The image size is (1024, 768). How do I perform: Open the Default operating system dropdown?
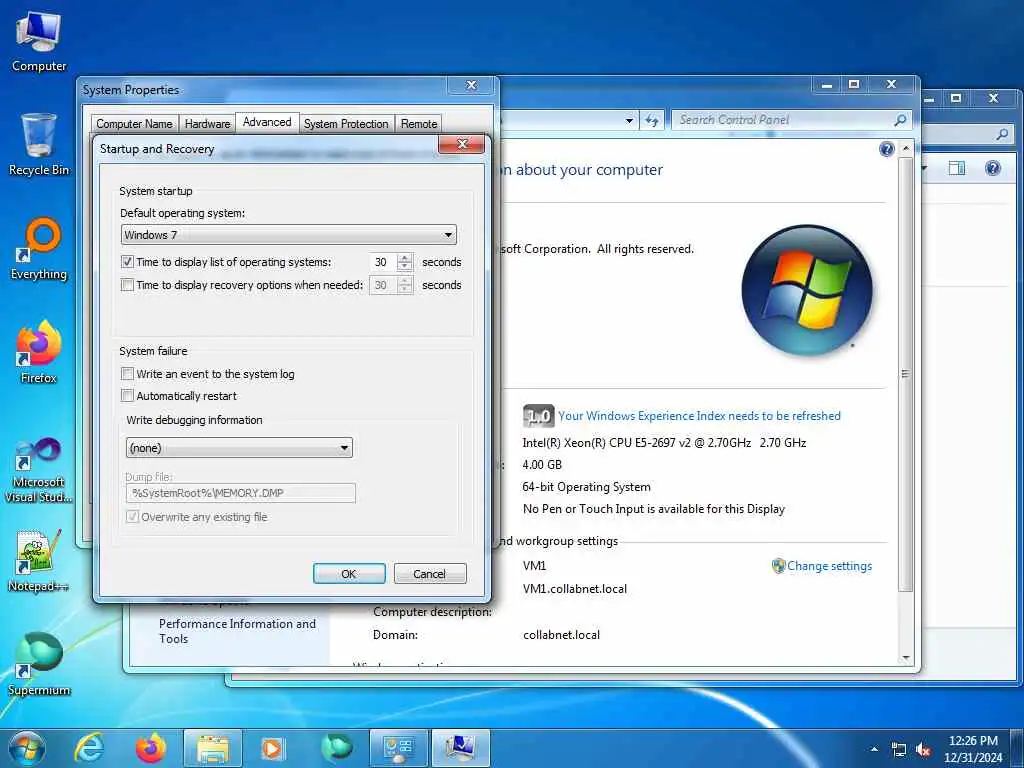coord(289,235)
